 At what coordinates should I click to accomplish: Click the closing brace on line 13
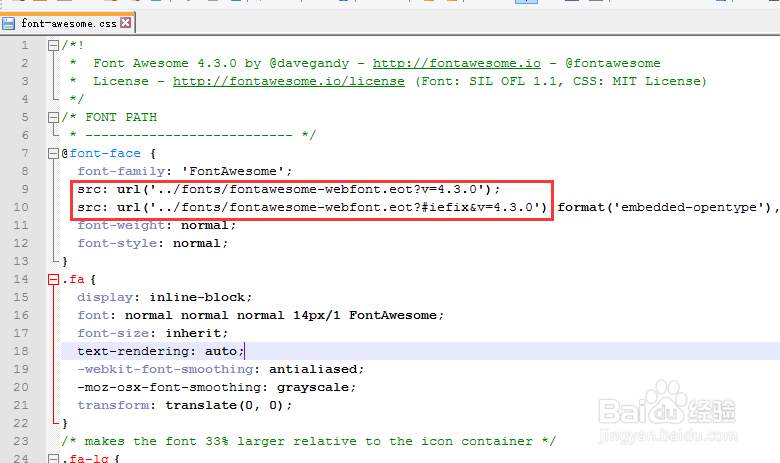click(x=65, y=262)
